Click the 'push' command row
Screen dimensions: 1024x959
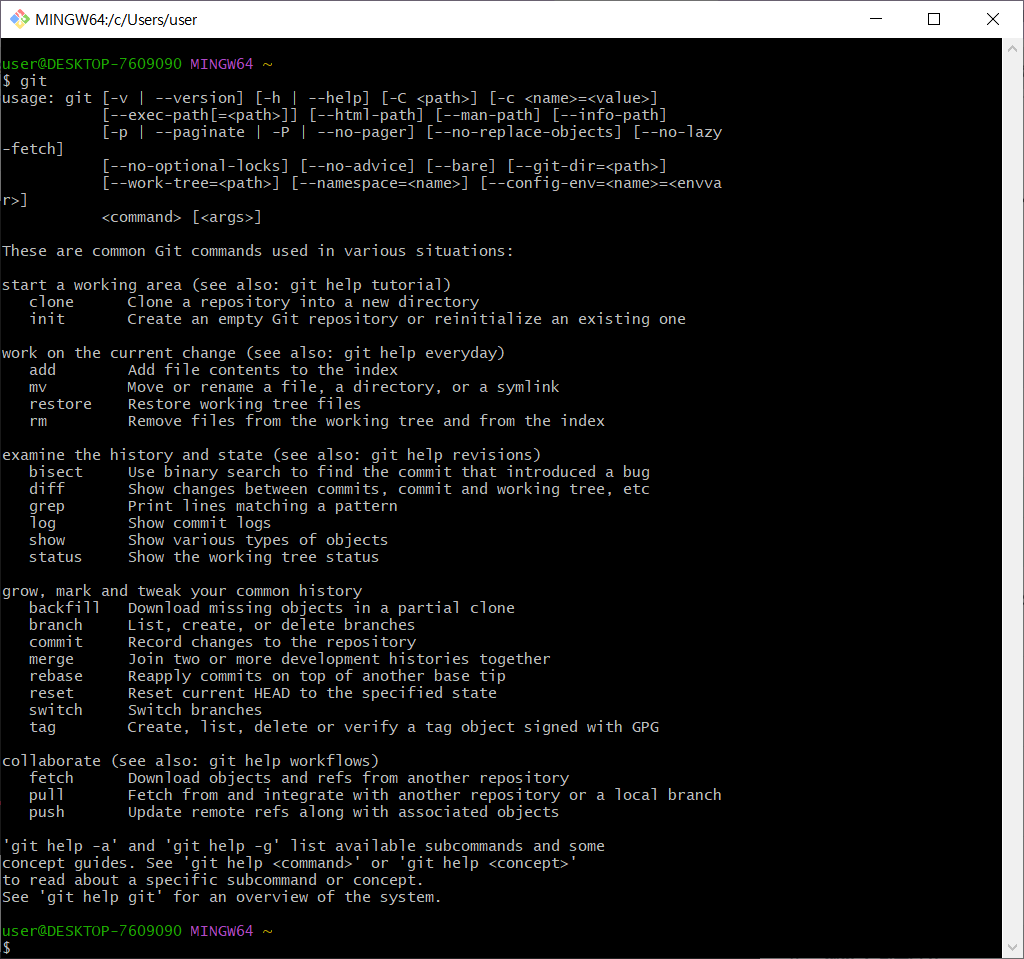tap(294, 811)
